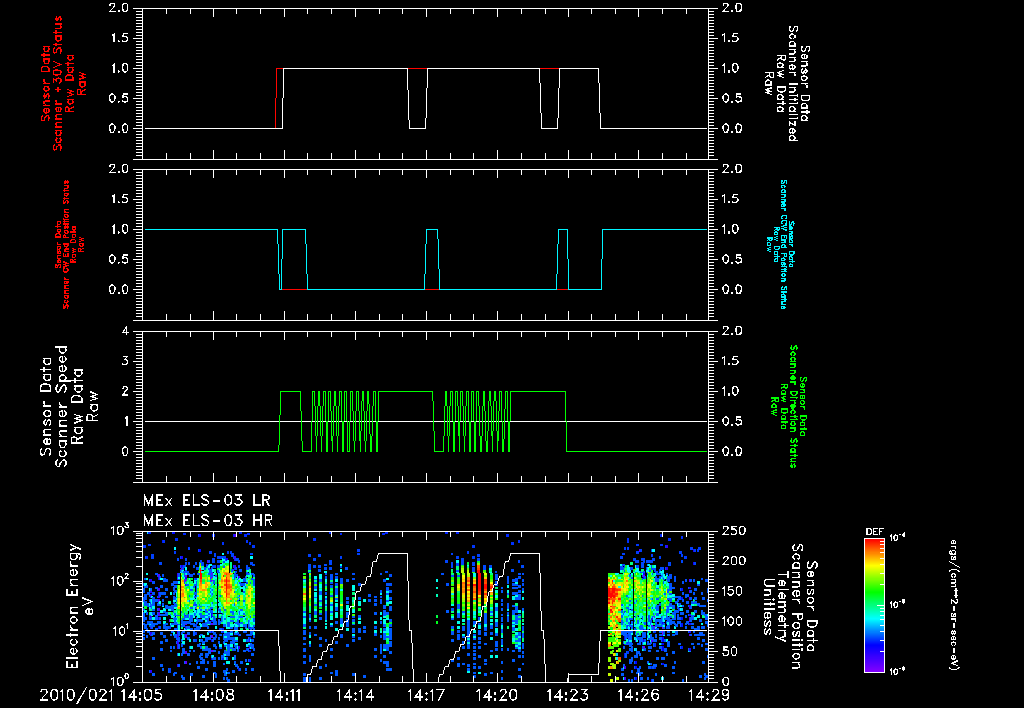Click the 250 tick on Scanner Position axis

click(734, 531)
